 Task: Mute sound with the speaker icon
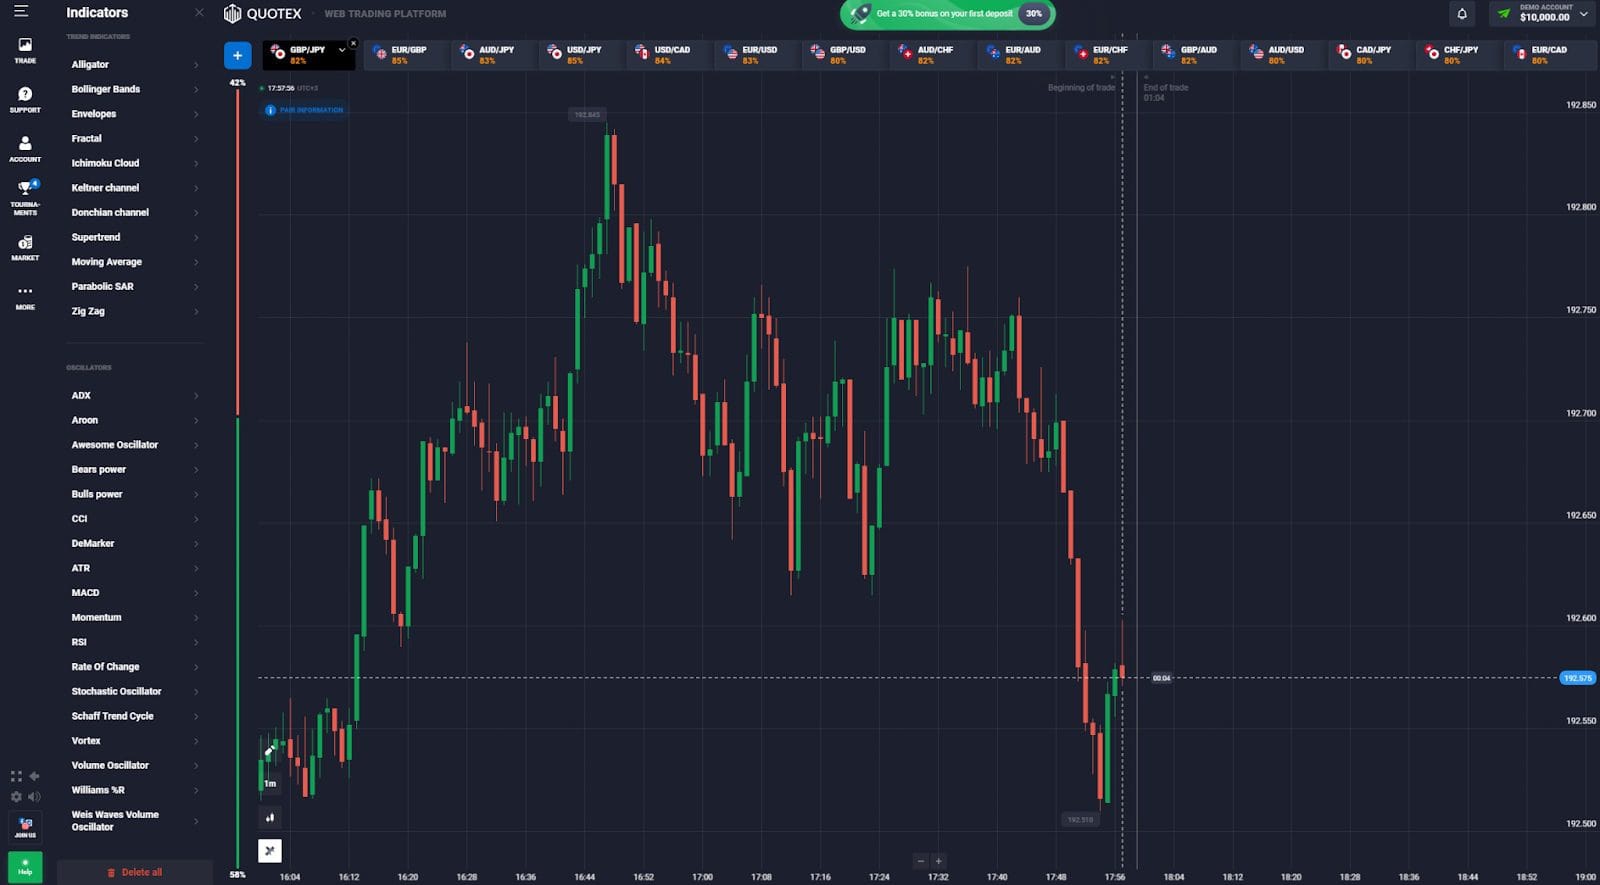click(34, 797)
